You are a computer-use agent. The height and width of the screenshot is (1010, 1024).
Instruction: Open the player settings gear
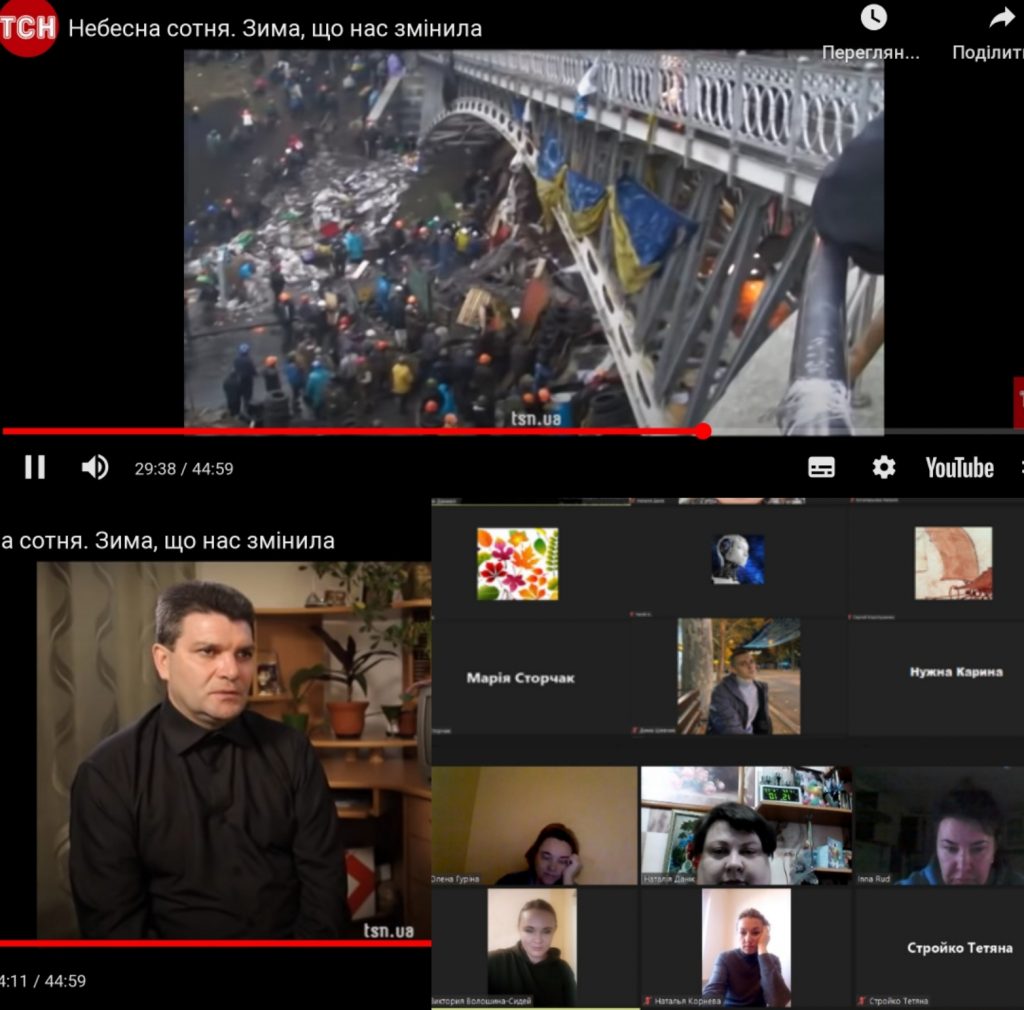[x=883, y=467]
